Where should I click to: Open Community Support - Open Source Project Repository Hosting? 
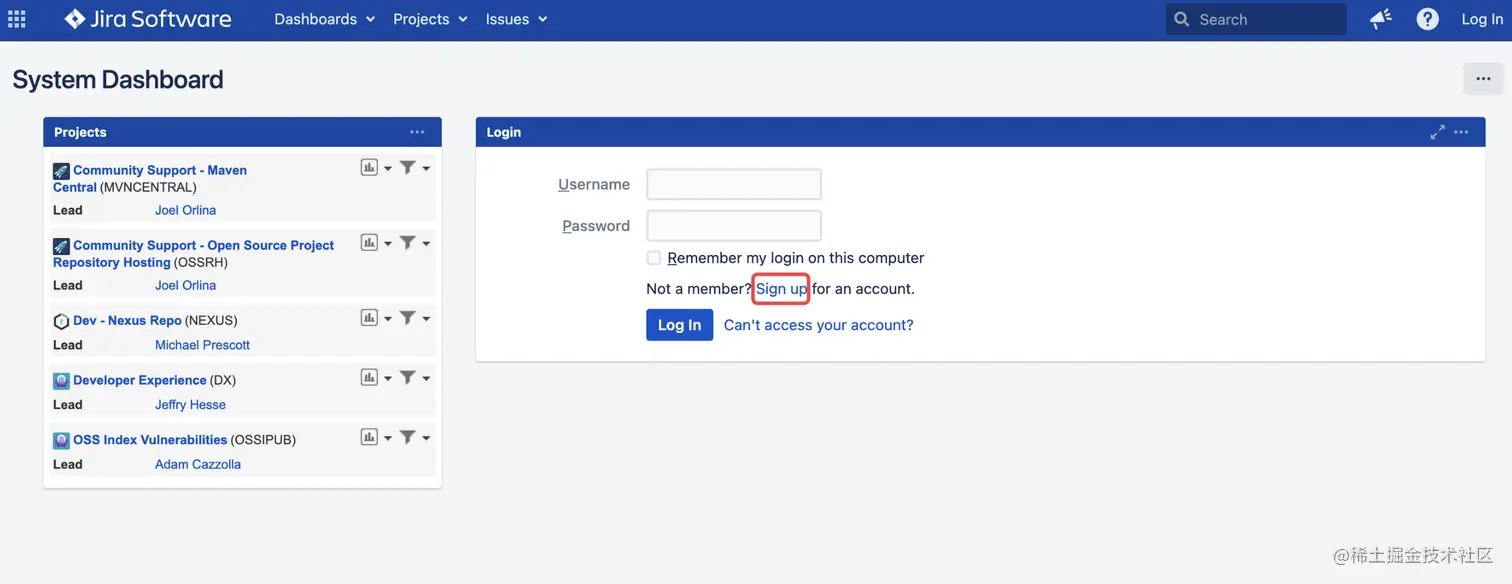(x=194, y=254)
